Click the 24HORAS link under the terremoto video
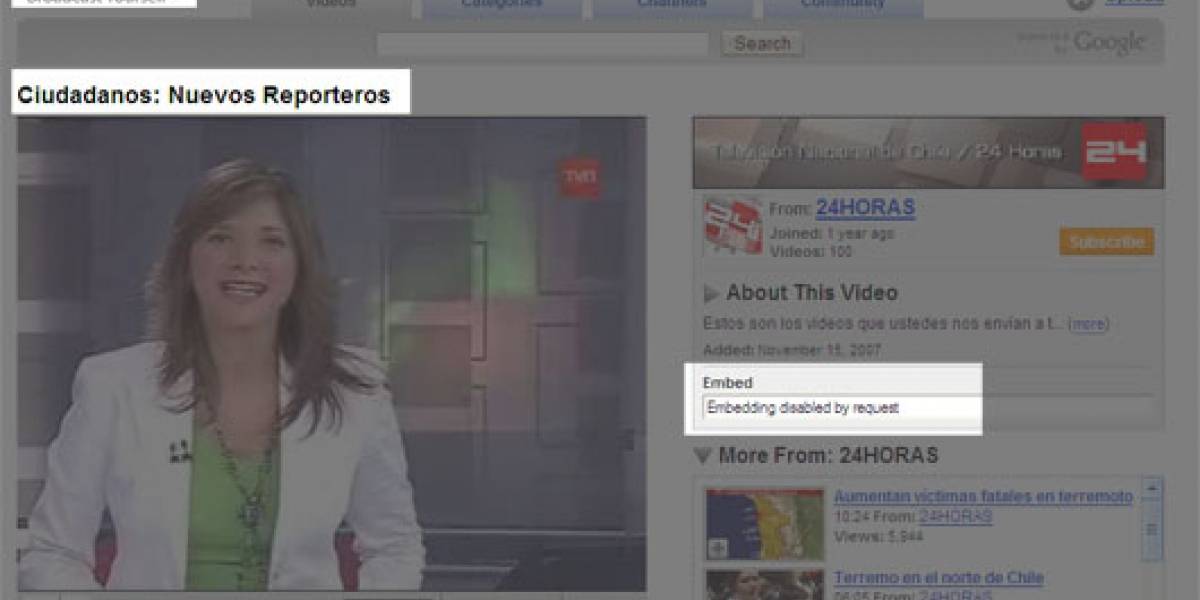This screenshot has width=1200, height=600. [955, 517]
